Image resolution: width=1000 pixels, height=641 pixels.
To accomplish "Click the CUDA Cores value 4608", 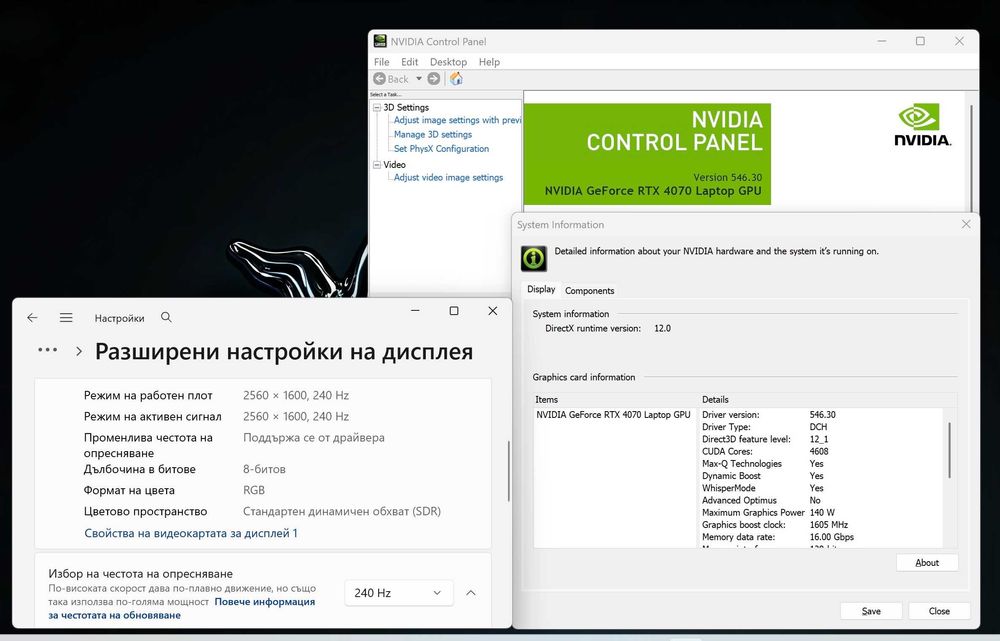I will (x=819, y=452).
